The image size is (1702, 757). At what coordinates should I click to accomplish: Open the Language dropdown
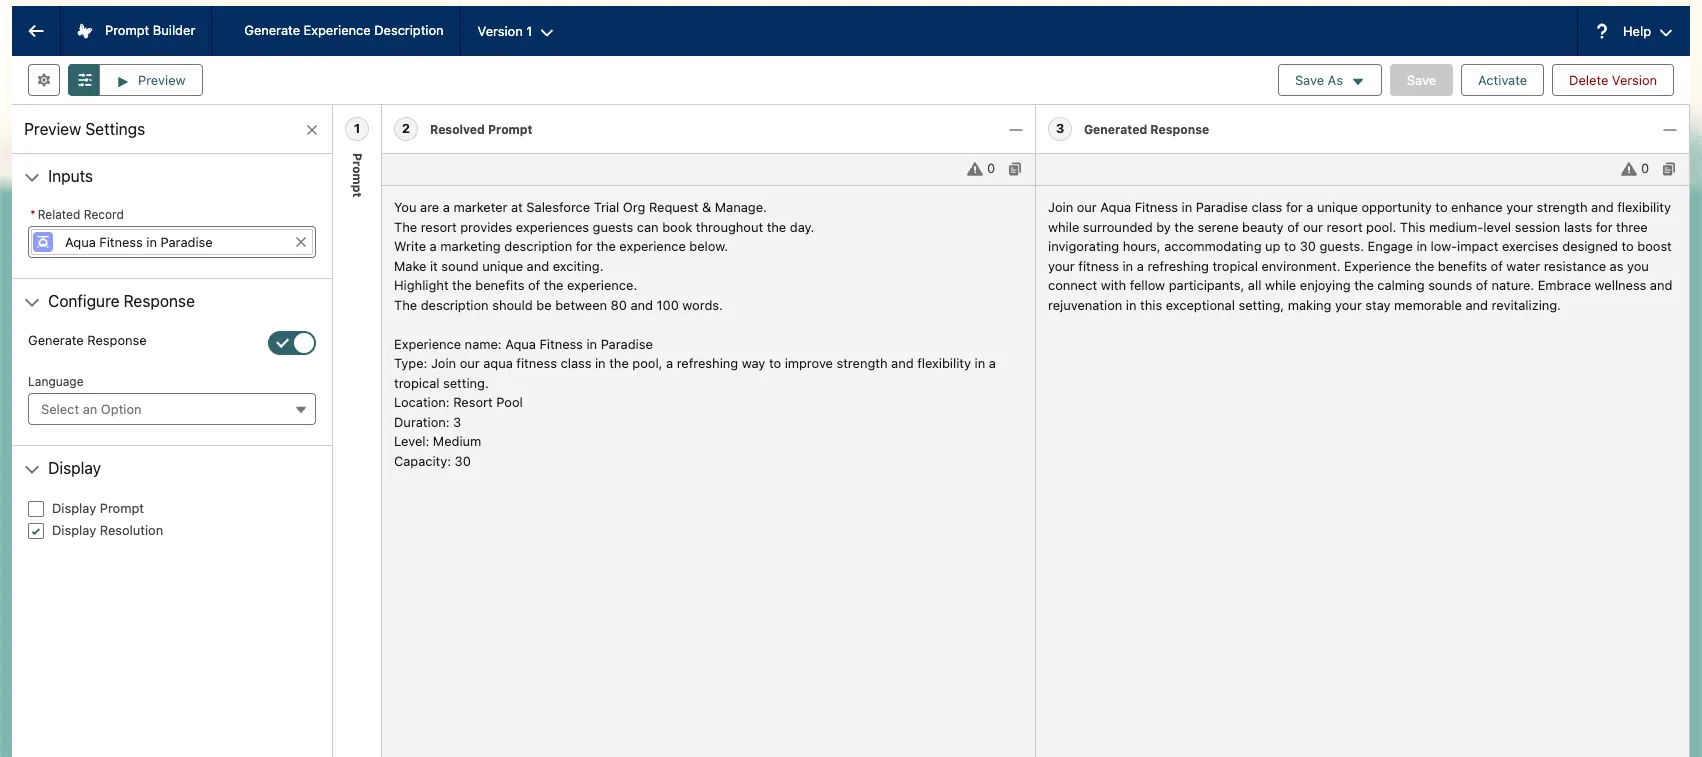[x=172, y=409]
